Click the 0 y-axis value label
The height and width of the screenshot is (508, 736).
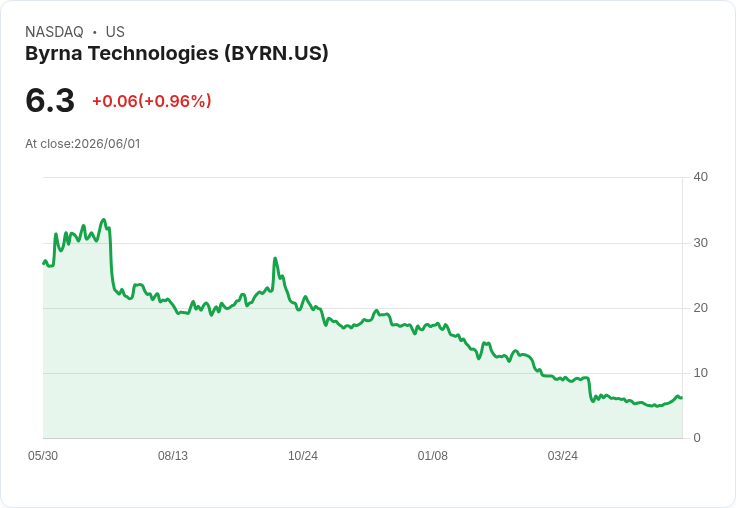(x=697, y=438)
